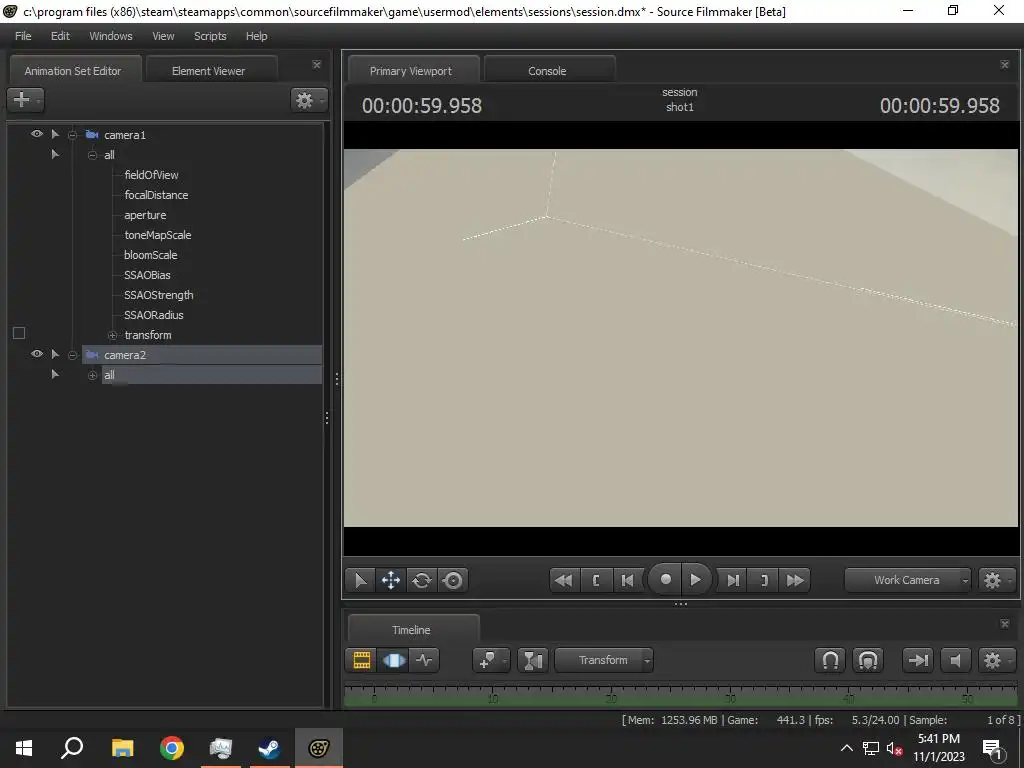Open the Scripts menu

point(210,36)
